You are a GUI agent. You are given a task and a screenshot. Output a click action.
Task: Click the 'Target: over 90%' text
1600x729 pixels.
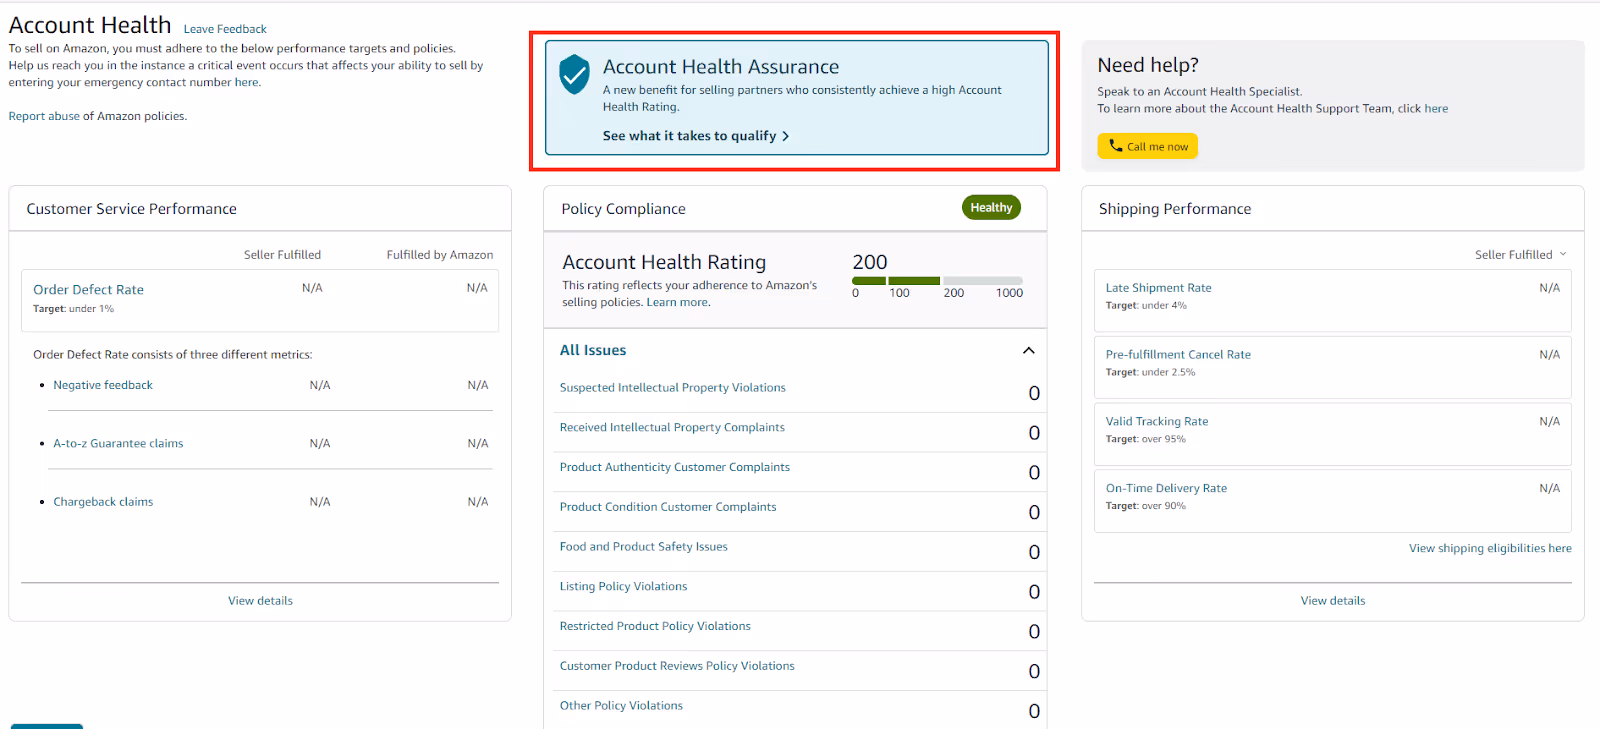coord(1145,506)
